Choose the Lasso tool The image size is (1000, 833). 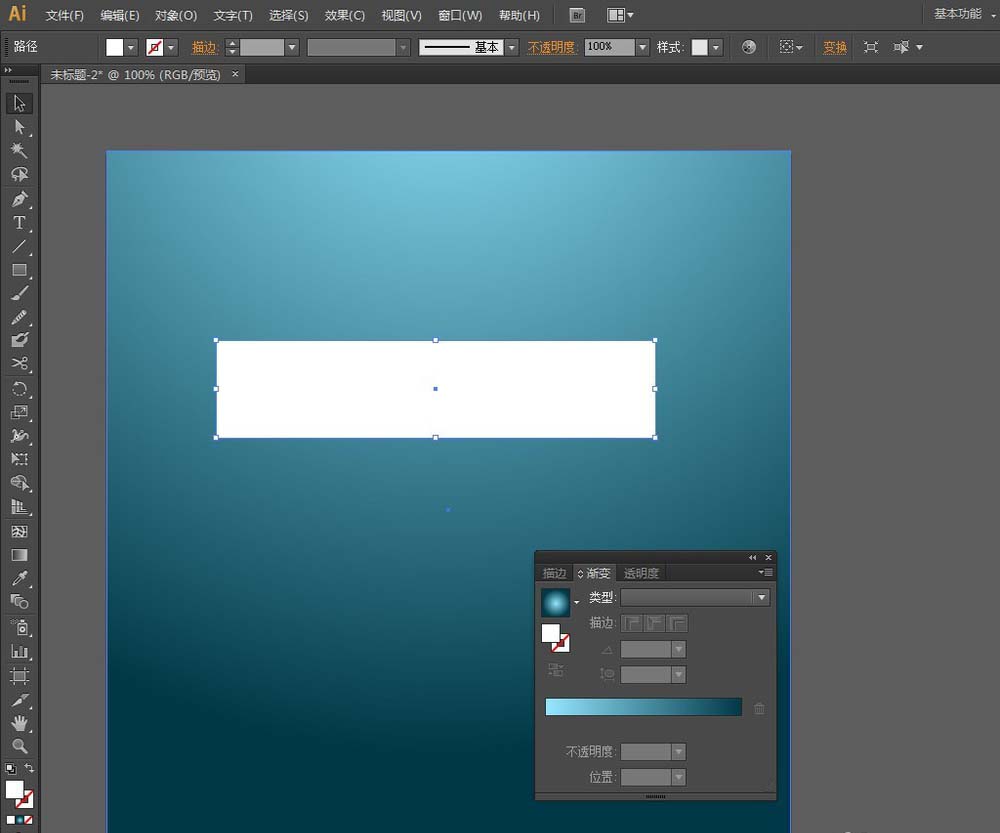(x=19, y=174)
